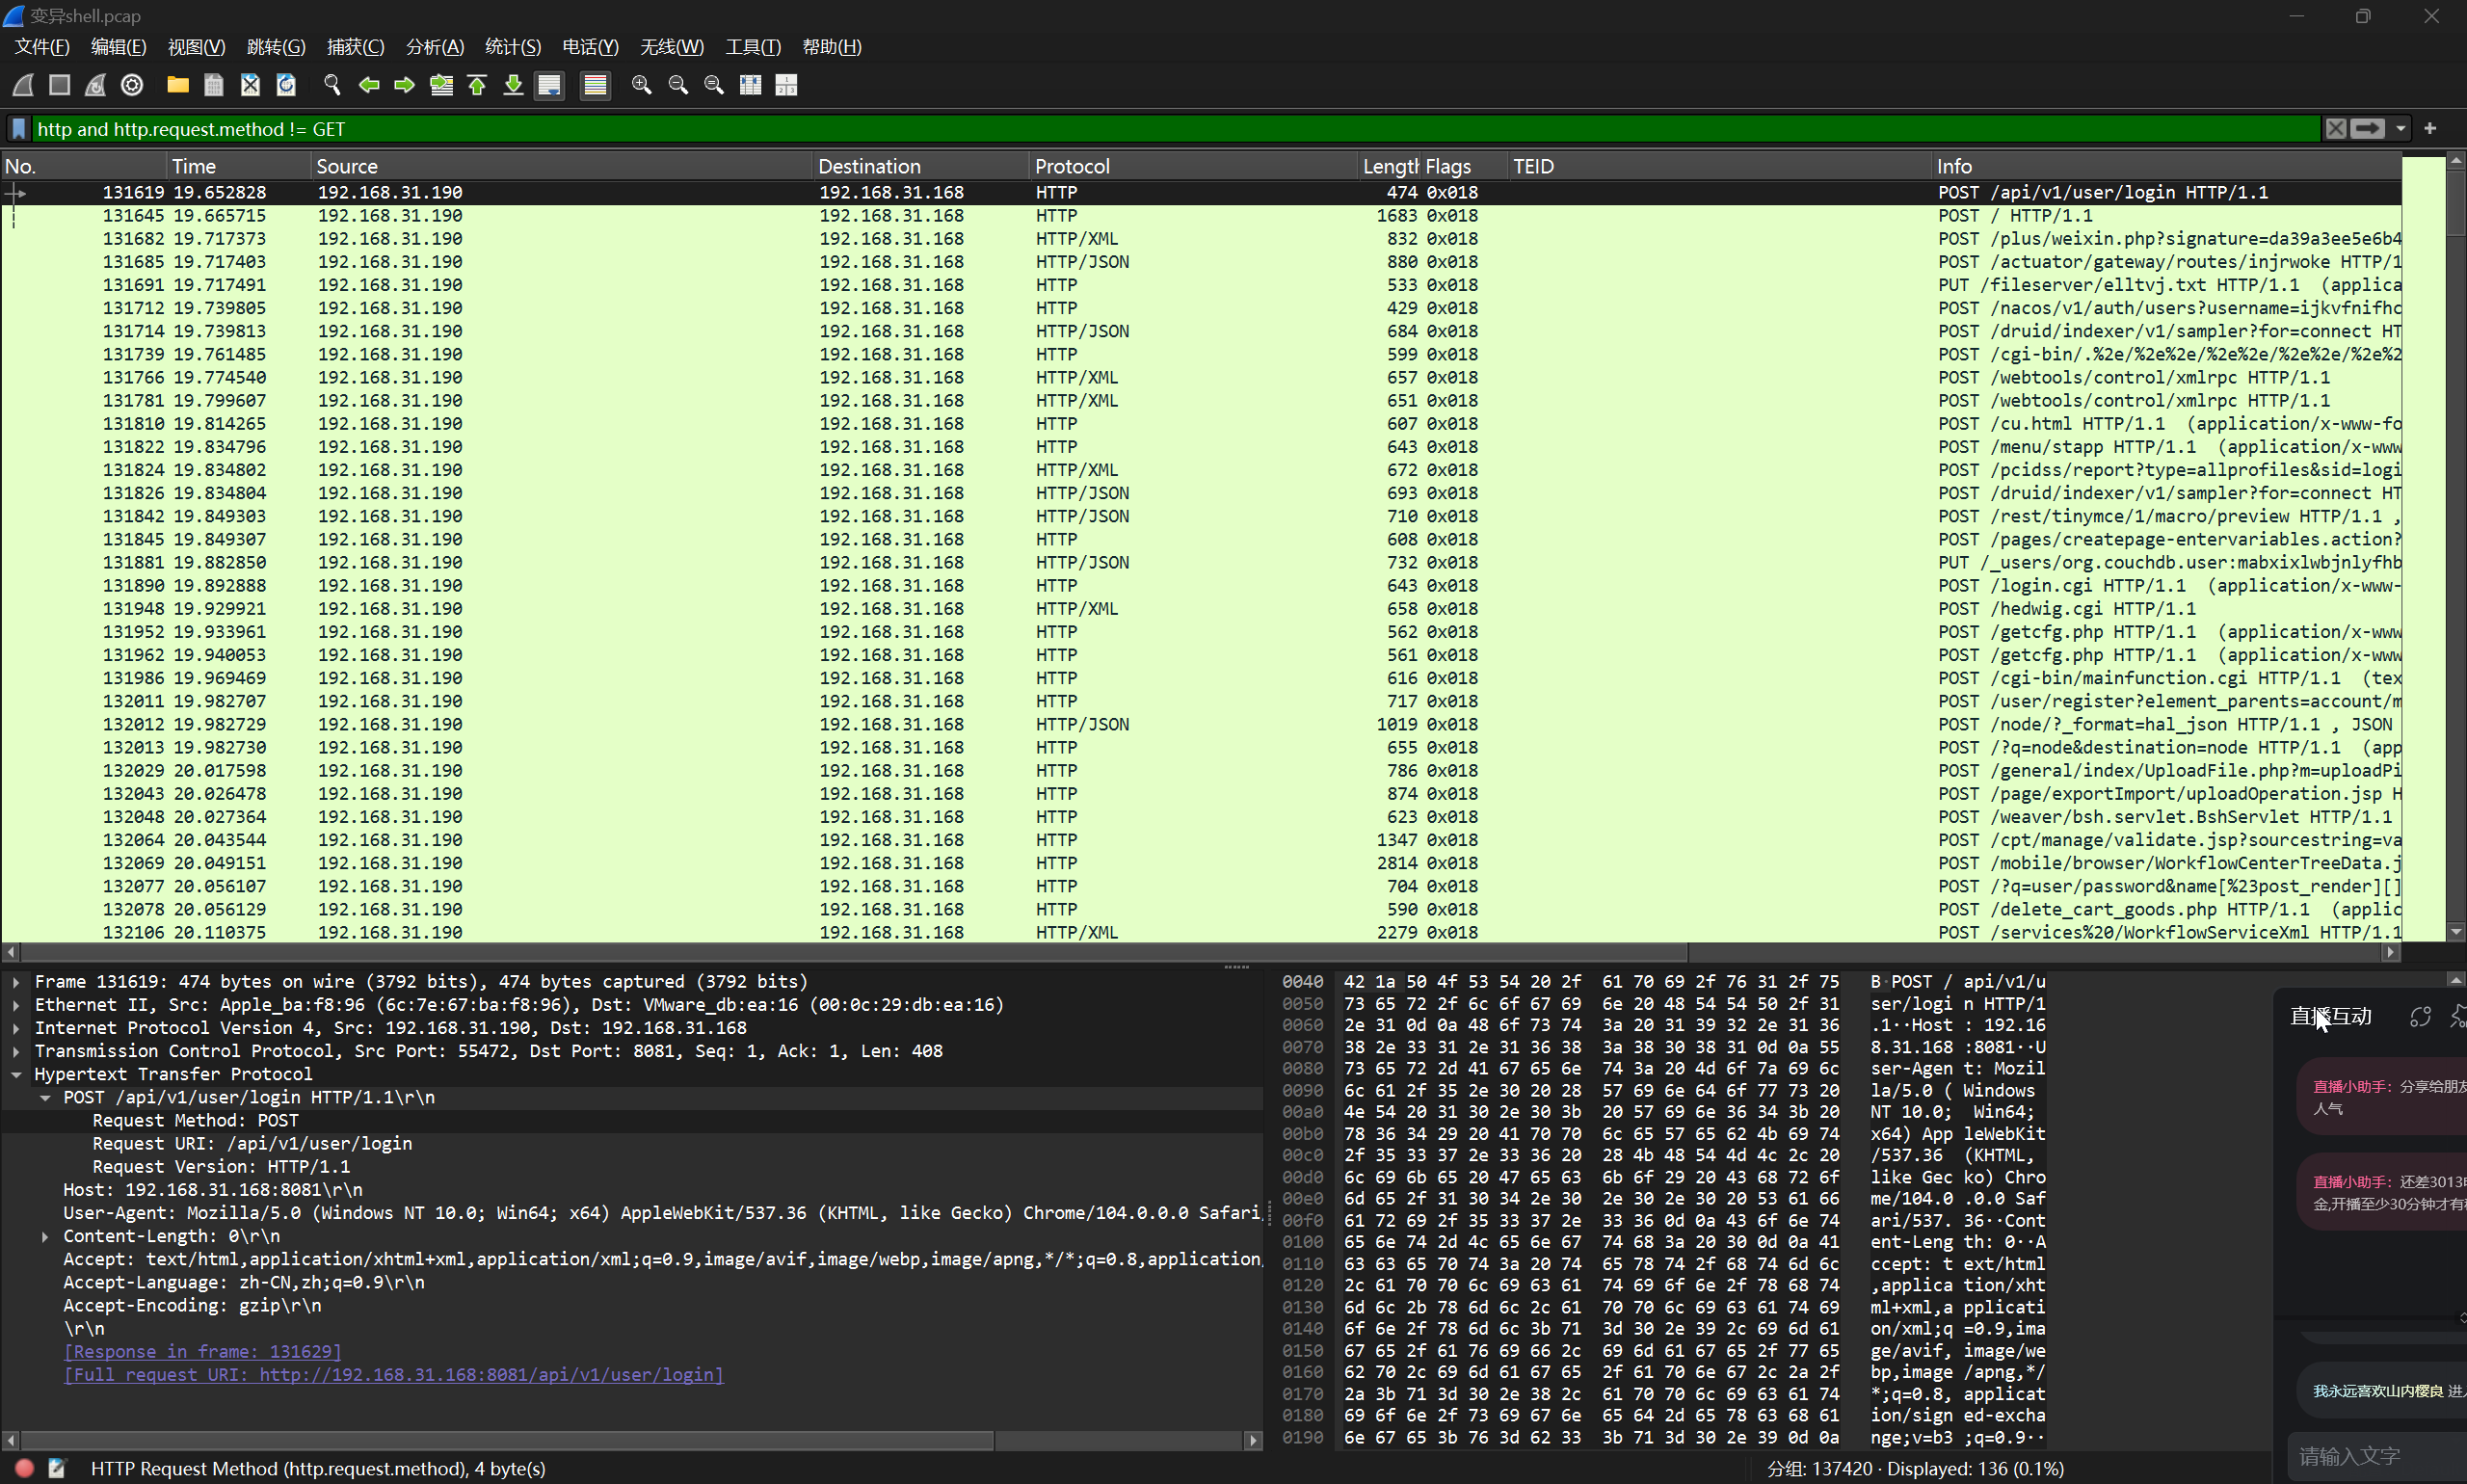This screenshot has width=2467, height=1484.
Task: Click into the display filter field
Action: pyautogui.click(x=1175, y=129)
